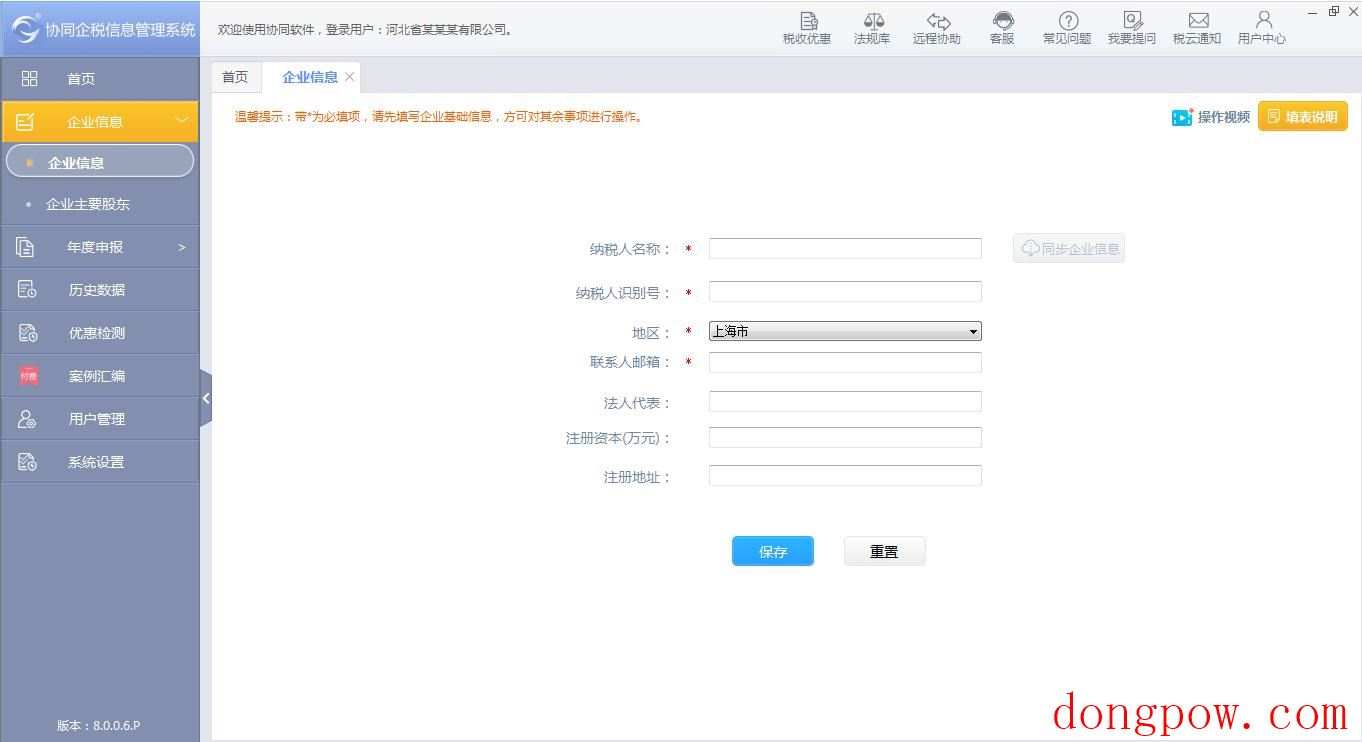Click the 用户管理 person icon

27,419
